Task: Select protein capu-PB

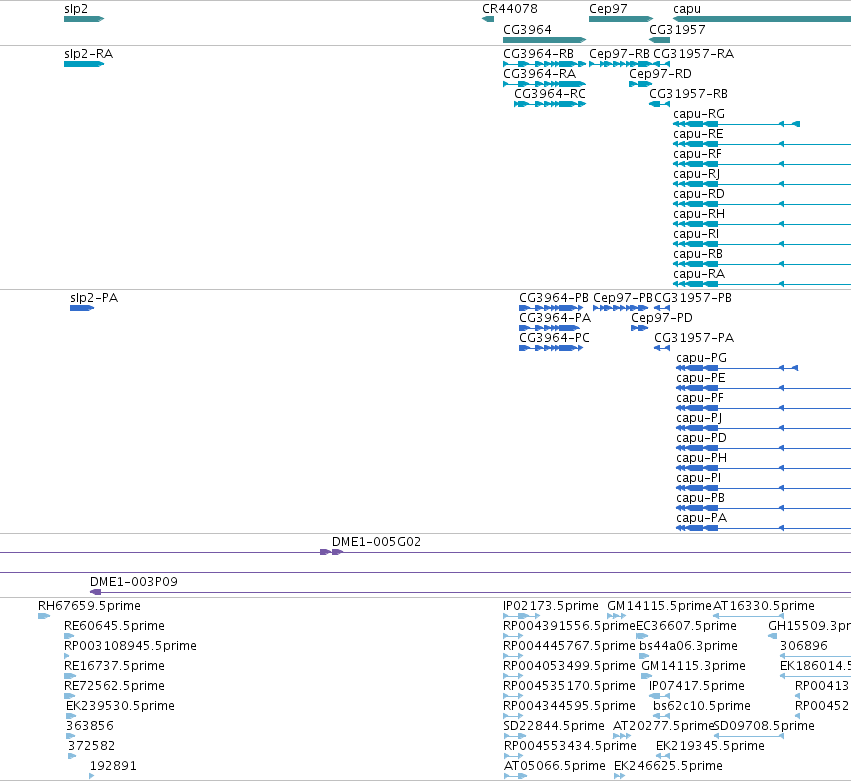Action: 700,498
